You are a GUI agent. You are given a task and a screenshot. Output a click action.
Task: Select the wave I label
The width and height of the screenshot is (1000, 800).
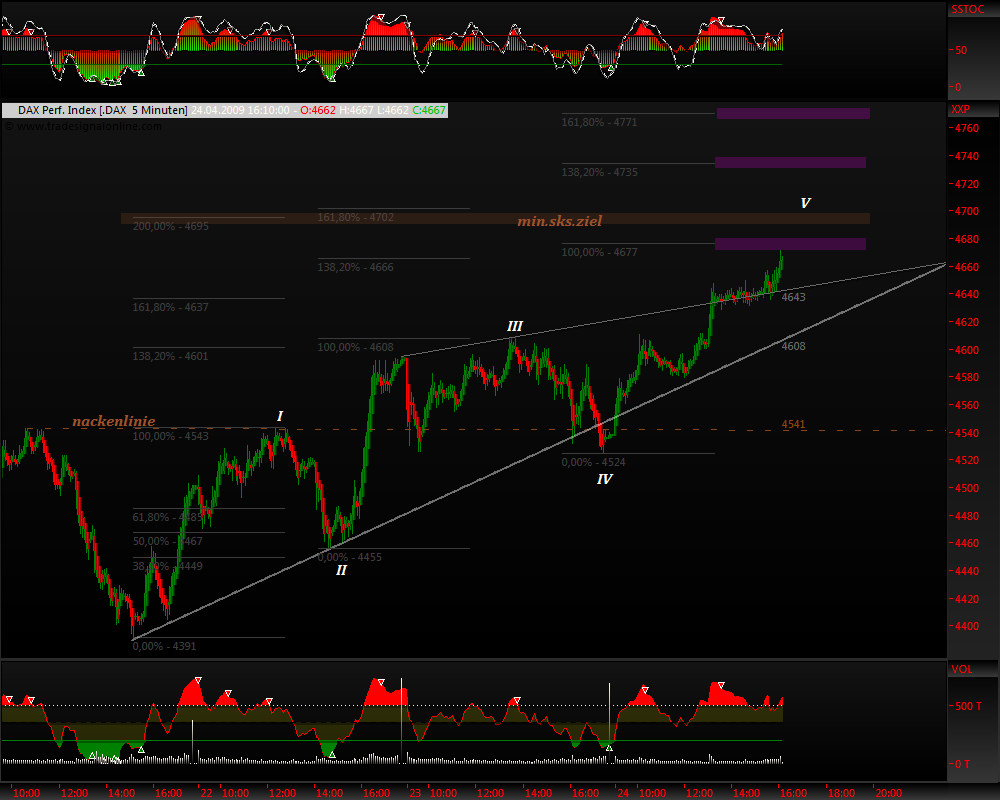coord(280,416)
